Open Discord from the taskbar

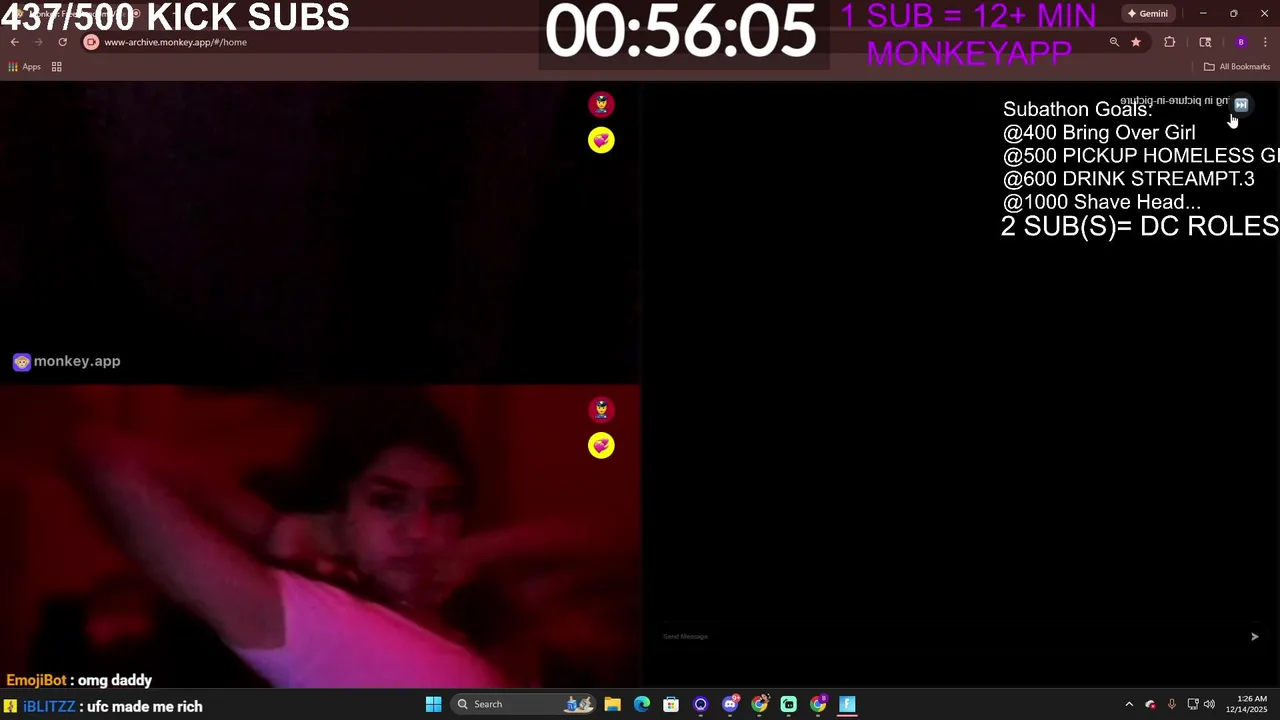click(730, 704)
